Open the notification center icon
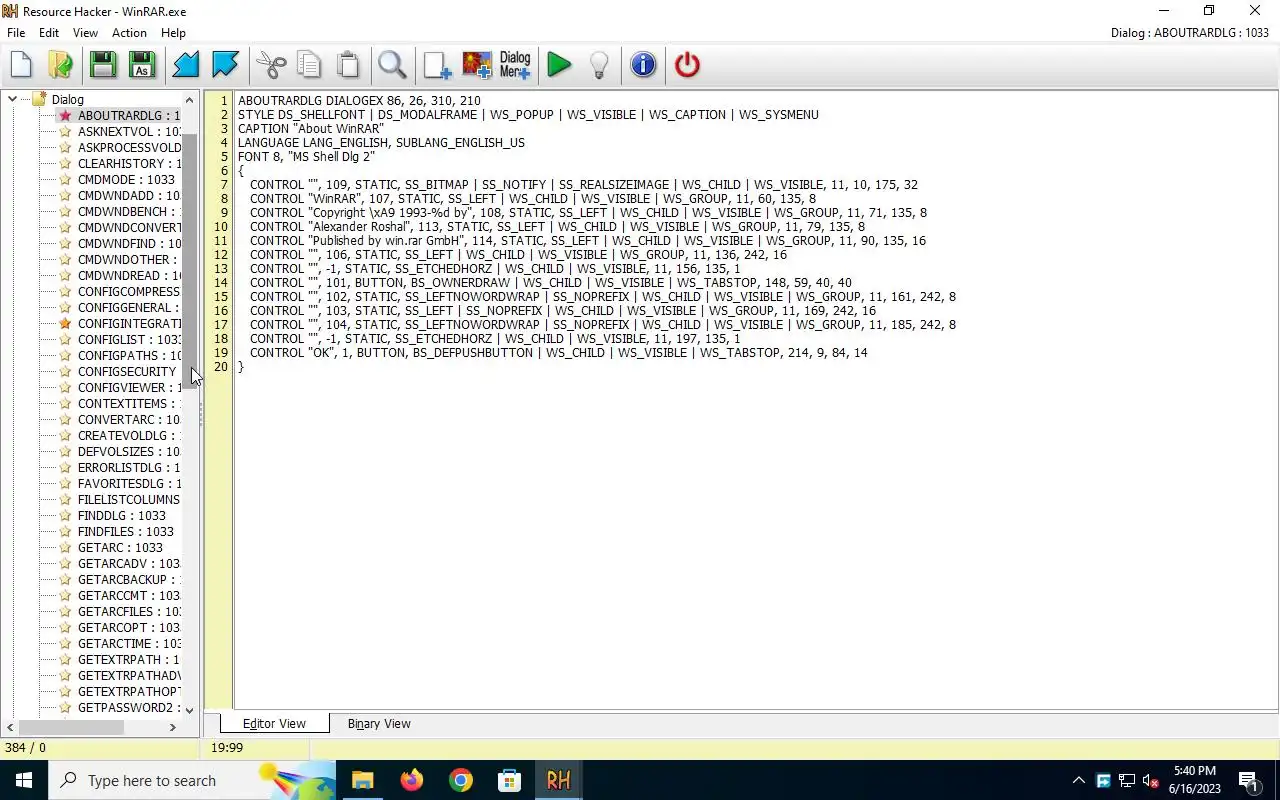1280x800 pixels. pyautogui.click(x=1249, y=780)
